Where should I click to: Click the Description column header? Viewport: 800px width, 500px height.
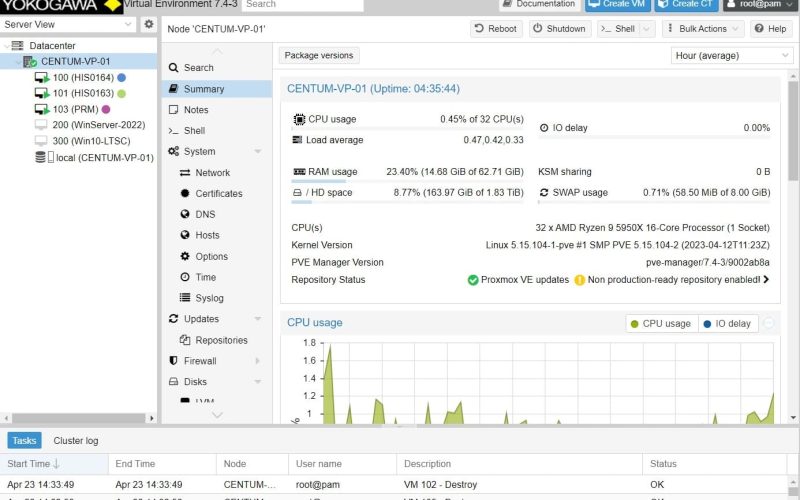519,464
